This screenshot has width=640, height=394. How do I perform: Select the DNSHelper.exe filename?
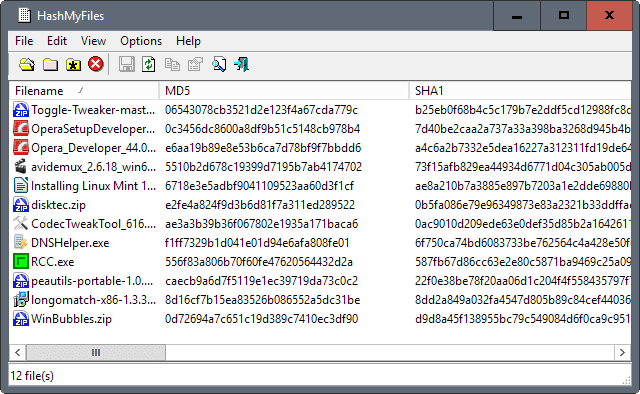pos(70,243)
